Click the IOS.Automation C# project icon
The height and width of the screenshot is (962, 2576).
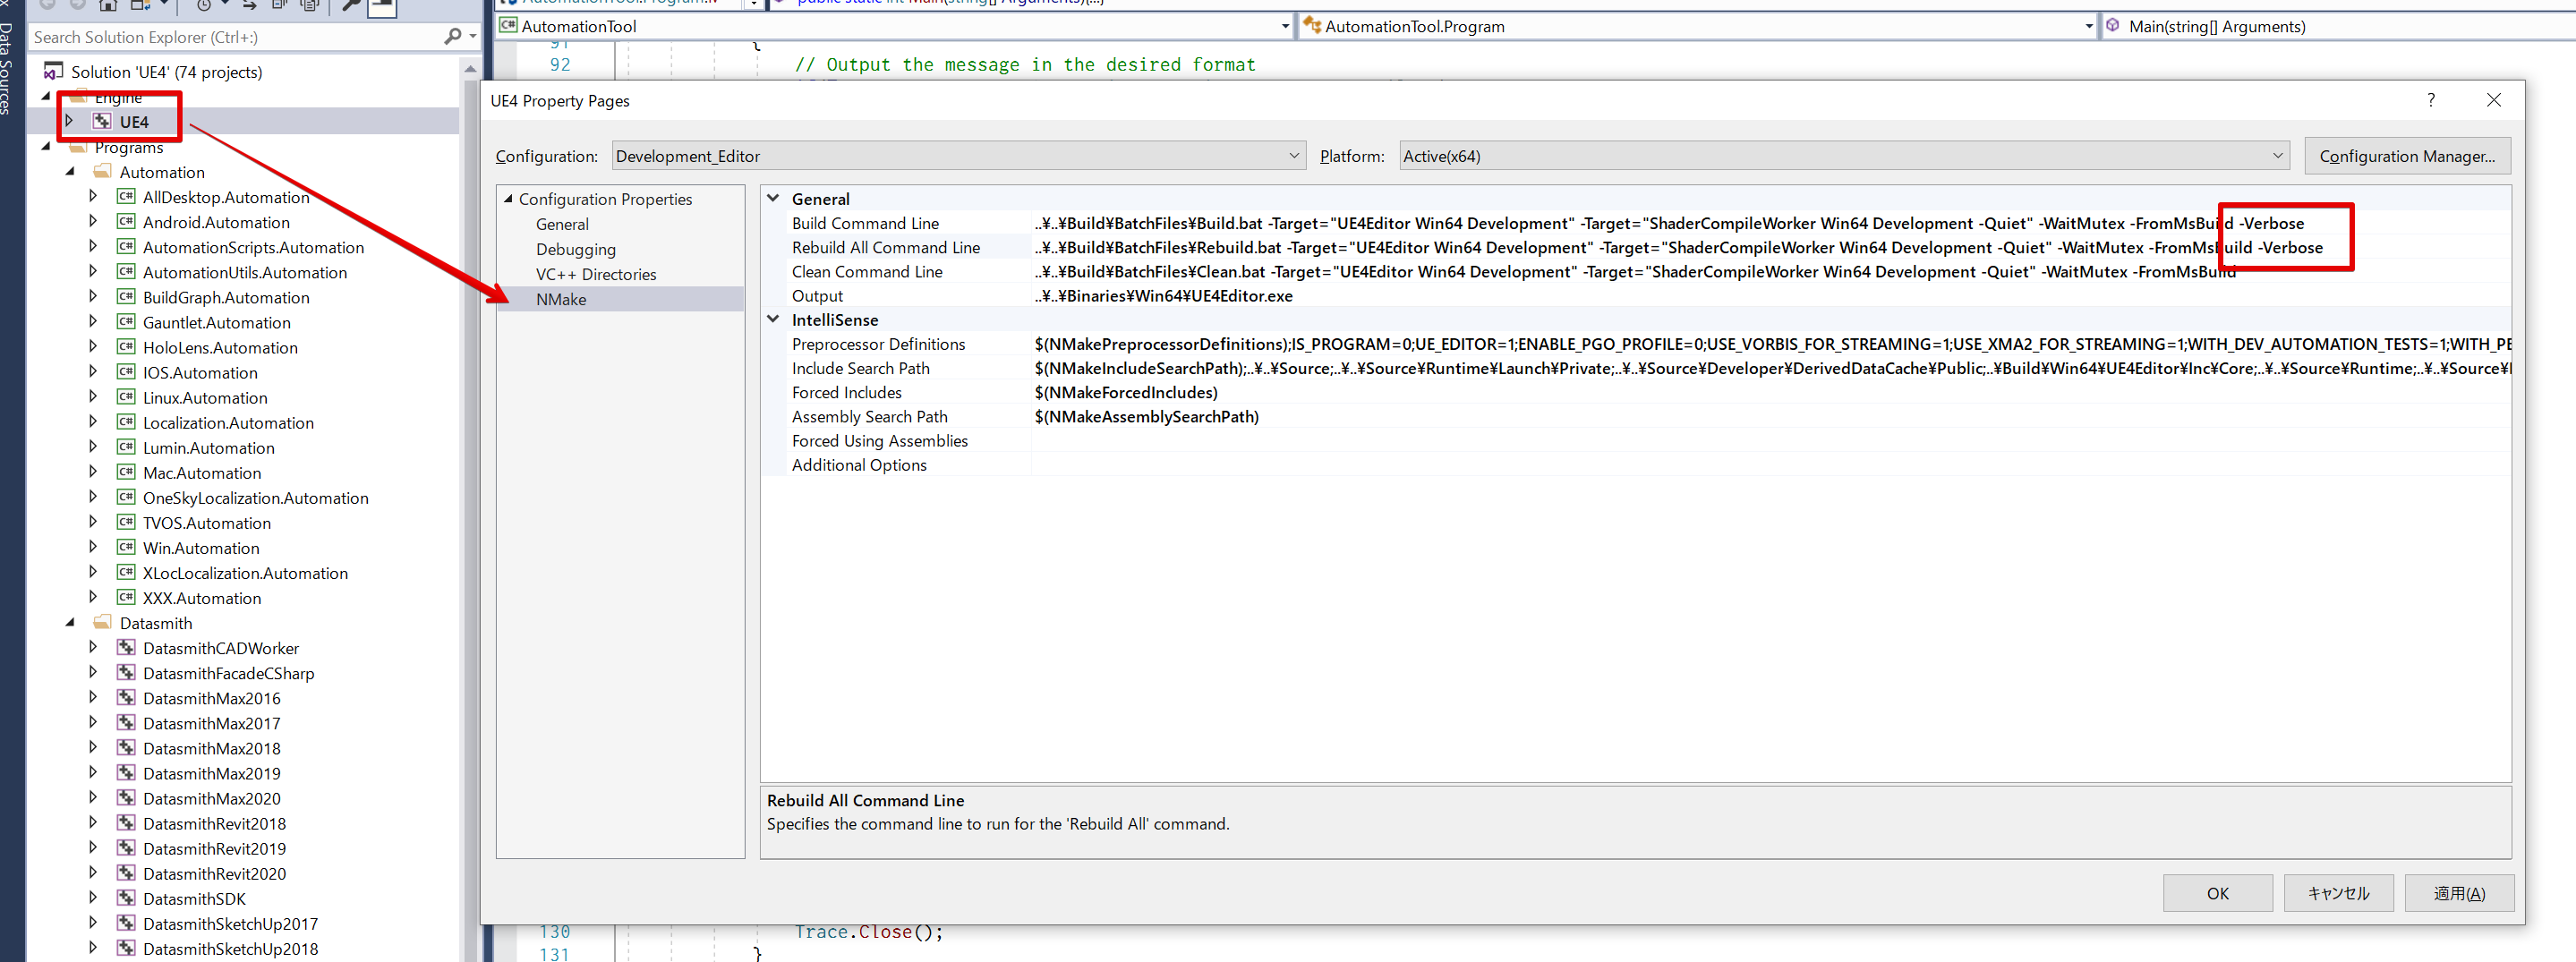[126, 372]
